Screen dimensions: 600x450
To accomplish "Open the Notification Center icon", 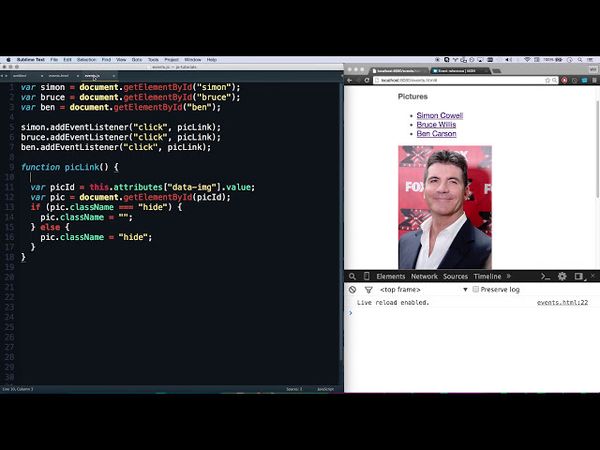I will pos(592,60).
